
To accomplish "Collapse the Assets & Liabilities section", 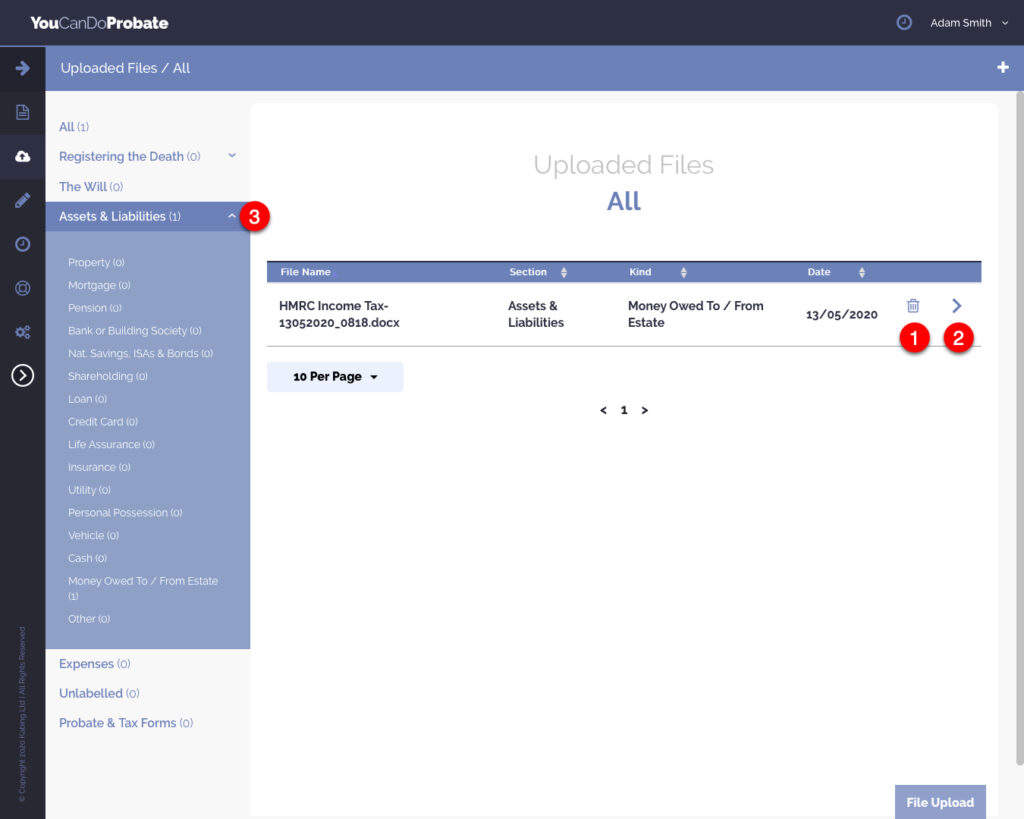I will [231, 216].
